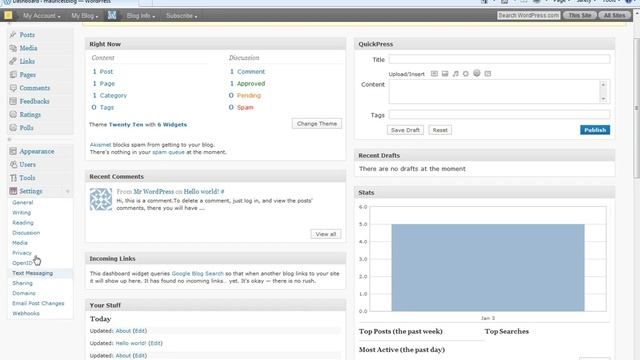The image size is (640, 360).
Task: Click Mr WordPress commenter avatar
Action: coord(101,199)
